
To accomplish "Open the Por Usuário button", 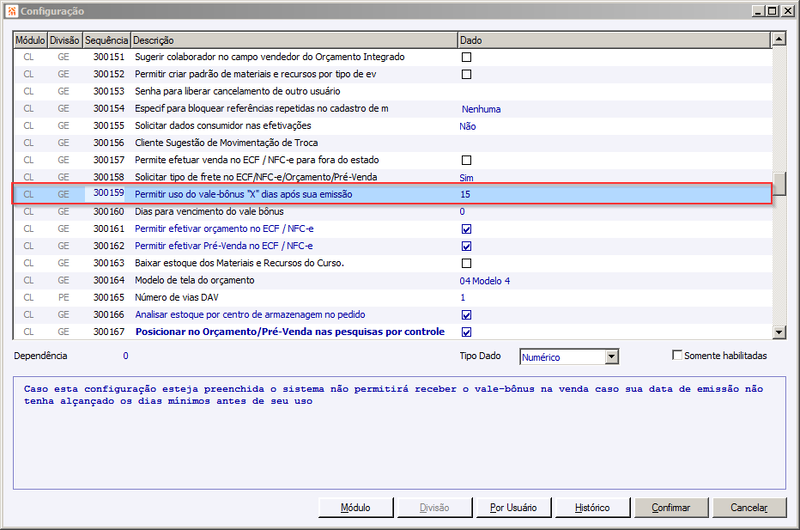I will pyautogui.click(x=513, y=508).
